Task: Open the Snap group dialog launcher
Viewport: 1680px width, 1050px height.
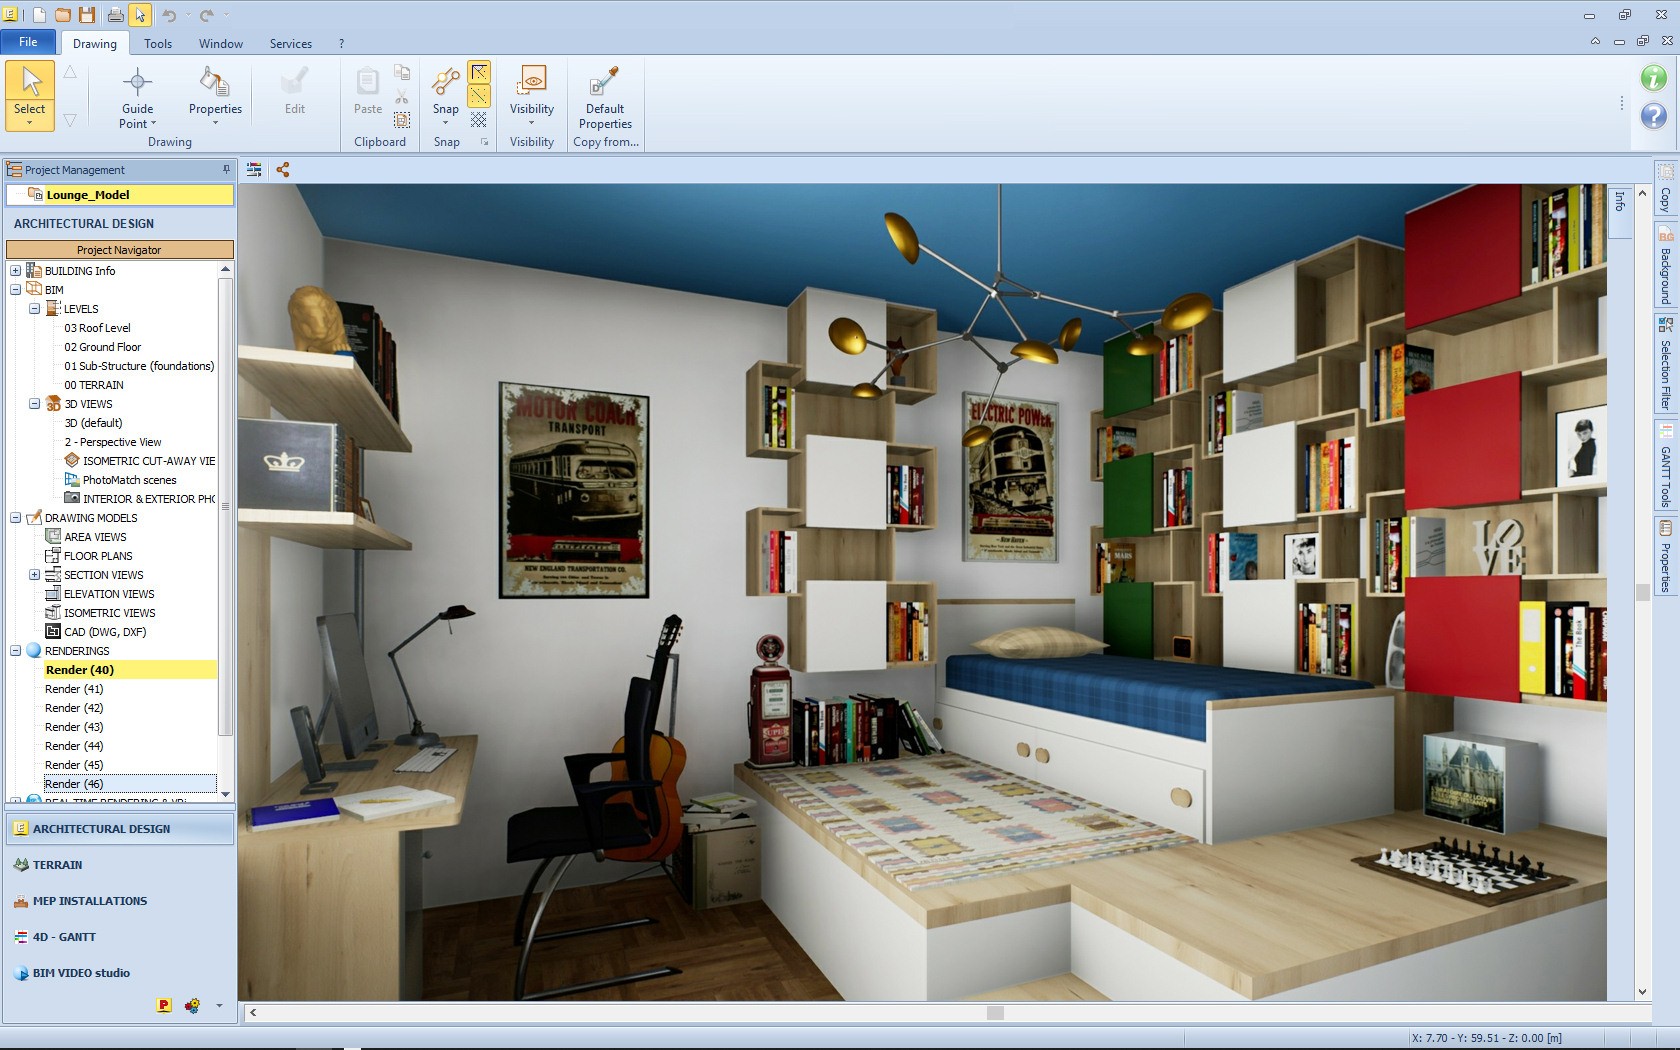Action: coord(485,142)
